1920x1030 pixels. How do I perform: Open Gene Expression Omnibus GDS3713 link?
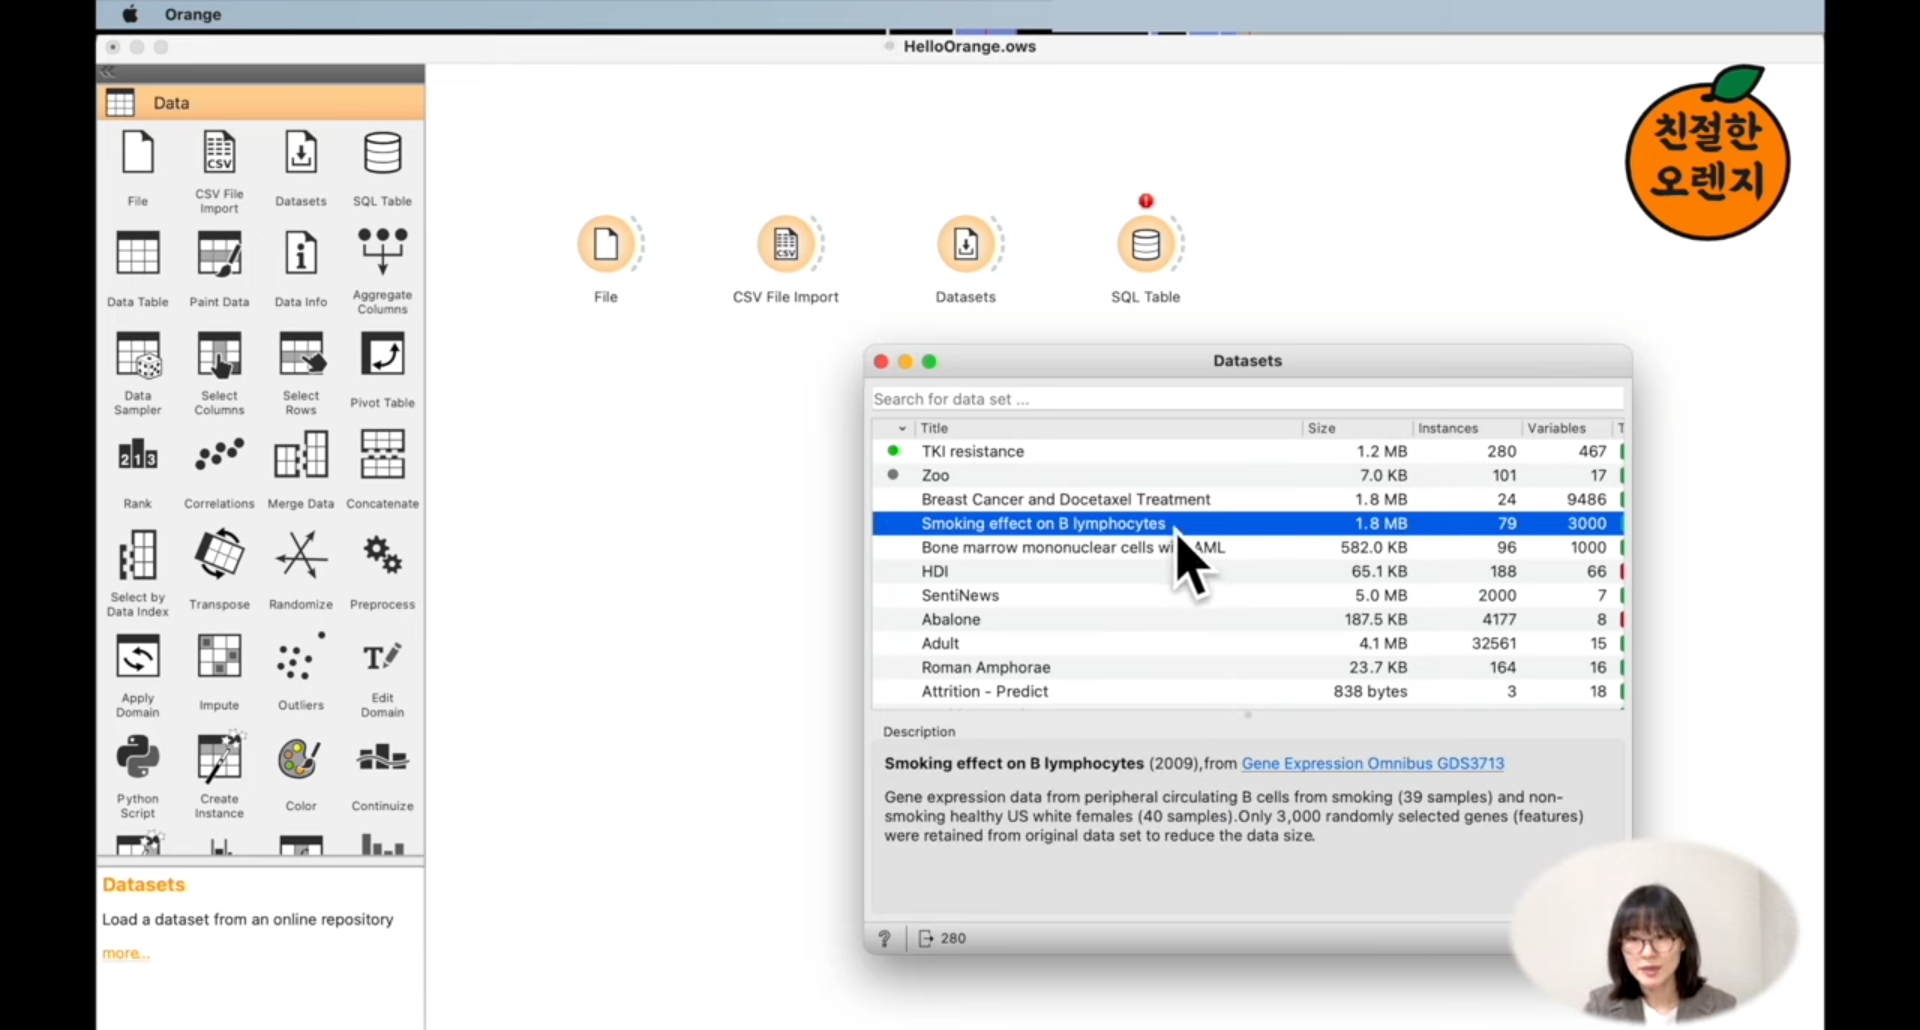1372,763
